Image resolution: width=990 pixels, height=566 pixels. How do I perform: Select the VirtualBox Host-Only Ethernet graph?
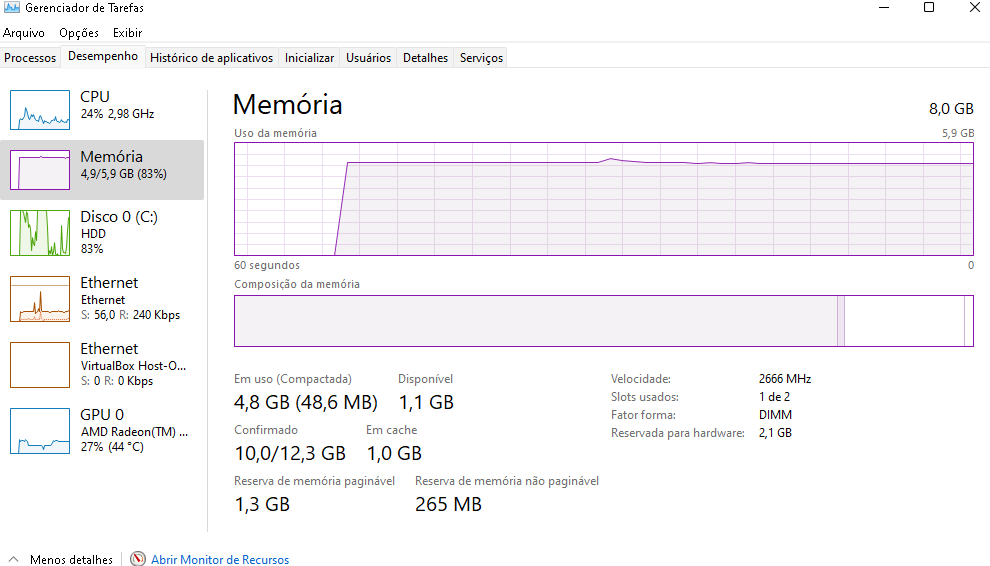40,365
